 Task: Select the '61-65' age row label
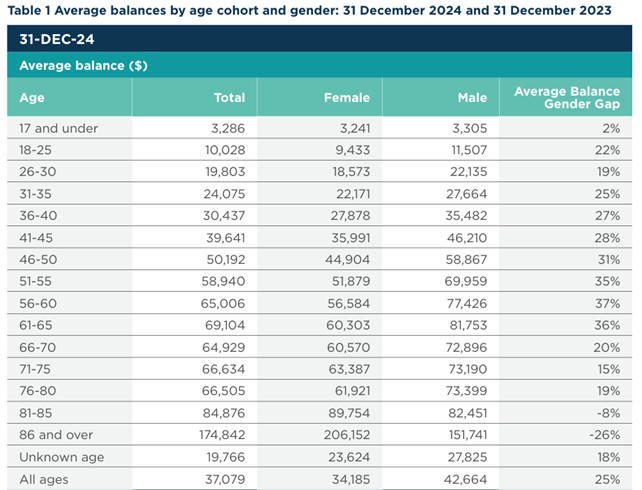pyautogui.click(x=36, y=325)
